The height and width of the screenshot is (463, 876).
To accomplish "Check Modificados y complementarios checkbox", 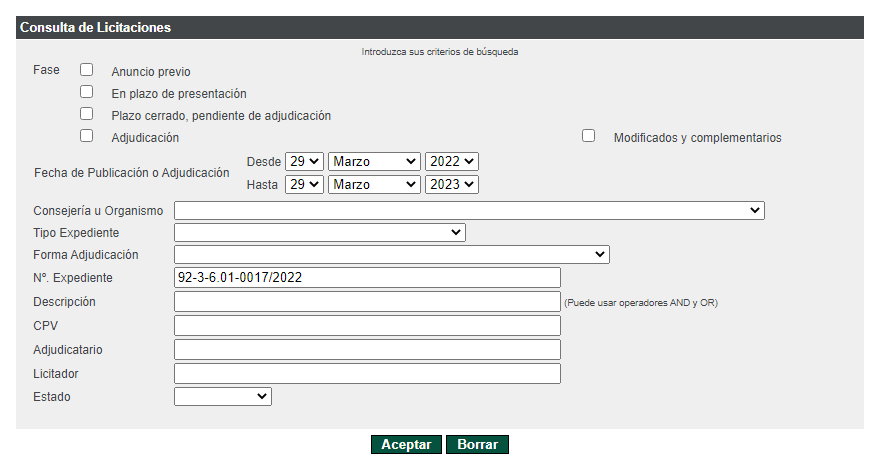I will tap(588, 136).
